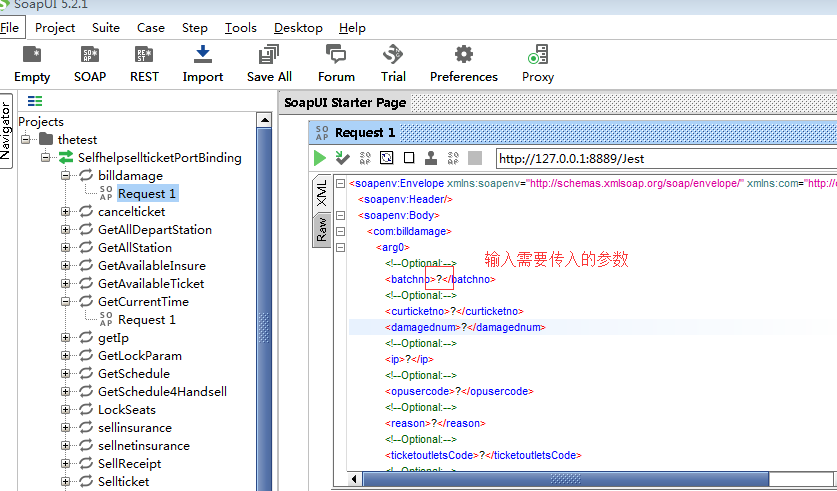
Task: Select Request 1 under GetCurrentTime
Action: (x=147, y=320)
